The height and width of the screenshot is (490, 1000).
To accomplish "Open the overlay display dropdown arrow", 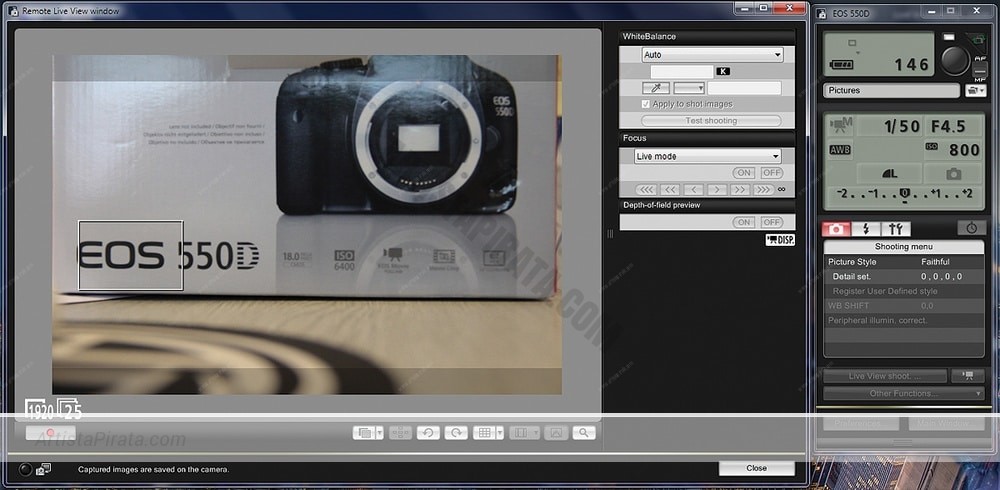I will 380,433.
